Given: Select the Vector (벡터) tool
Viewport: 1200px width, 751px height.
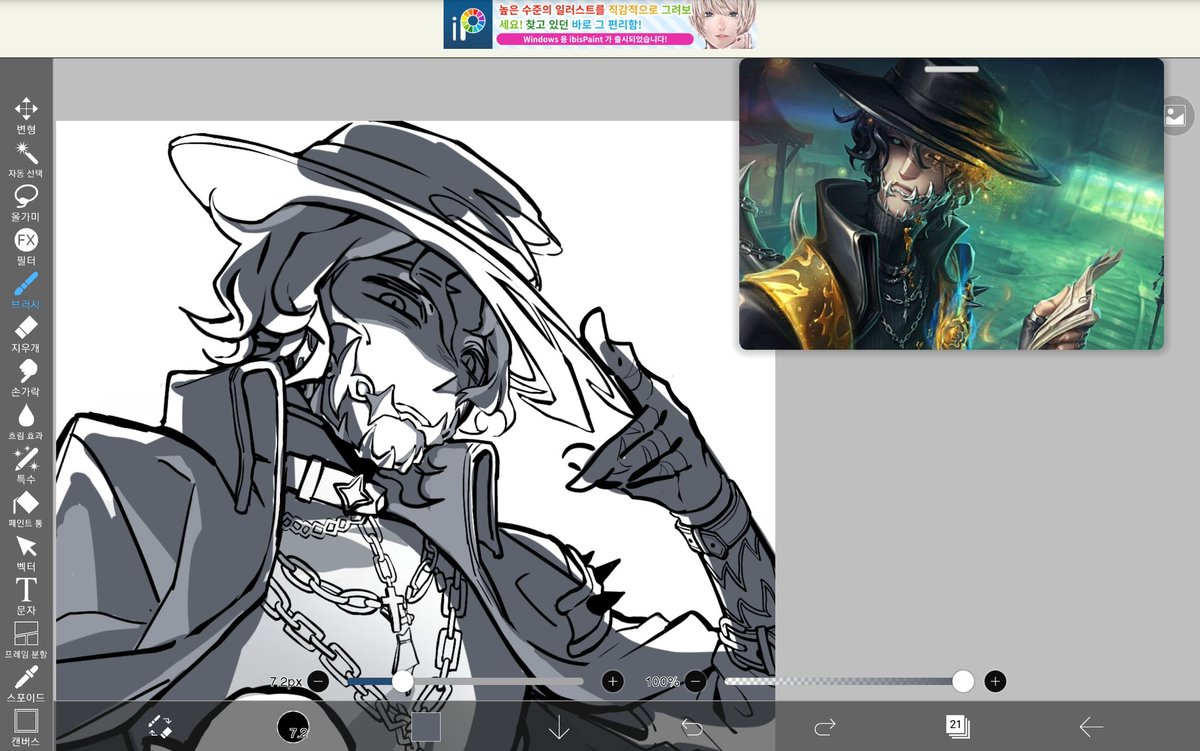Looking at the screenshot, I should (26, 553).
